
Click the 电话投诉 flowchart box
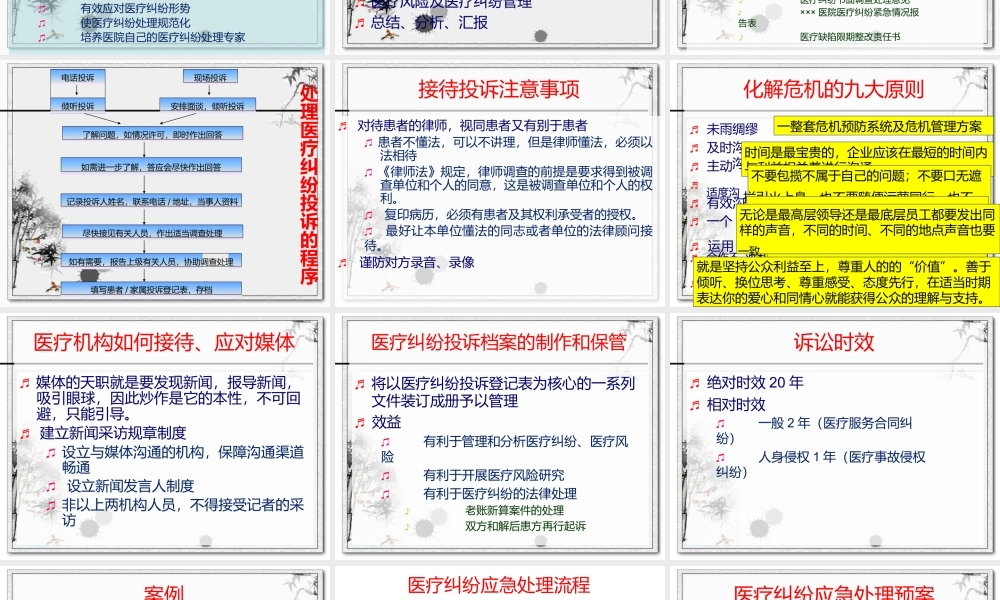[78, 77]
